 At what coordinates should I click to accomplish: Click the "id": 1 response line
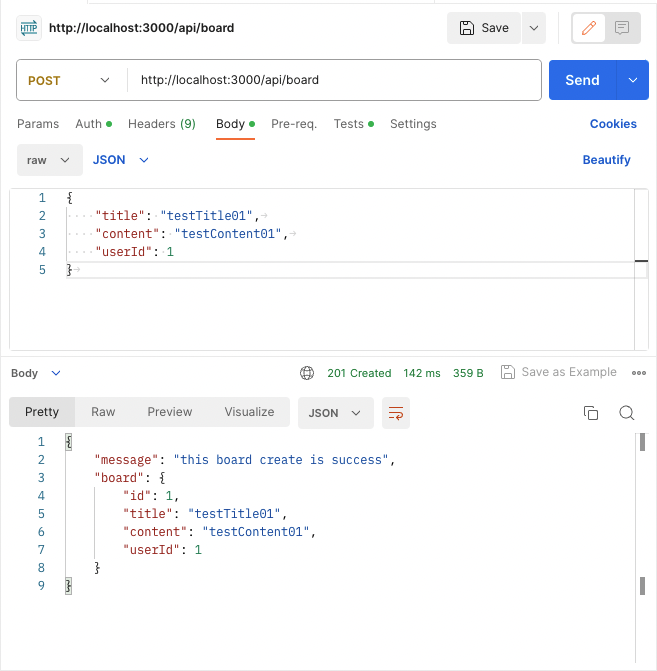click(x=151, y=496)
